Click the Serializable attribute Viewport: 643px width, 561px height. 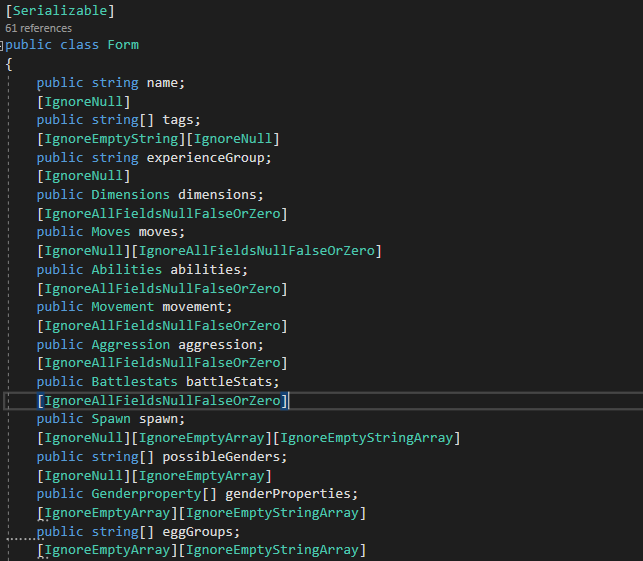click(x=60, y=11)
